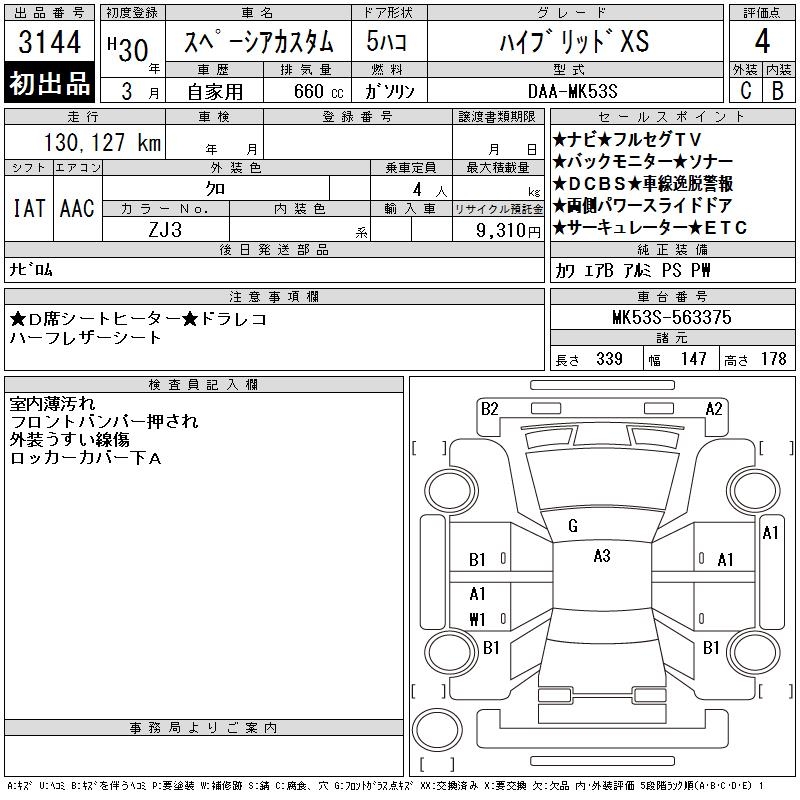Click the model code DAA-MK53S

(x=572, y=91)
